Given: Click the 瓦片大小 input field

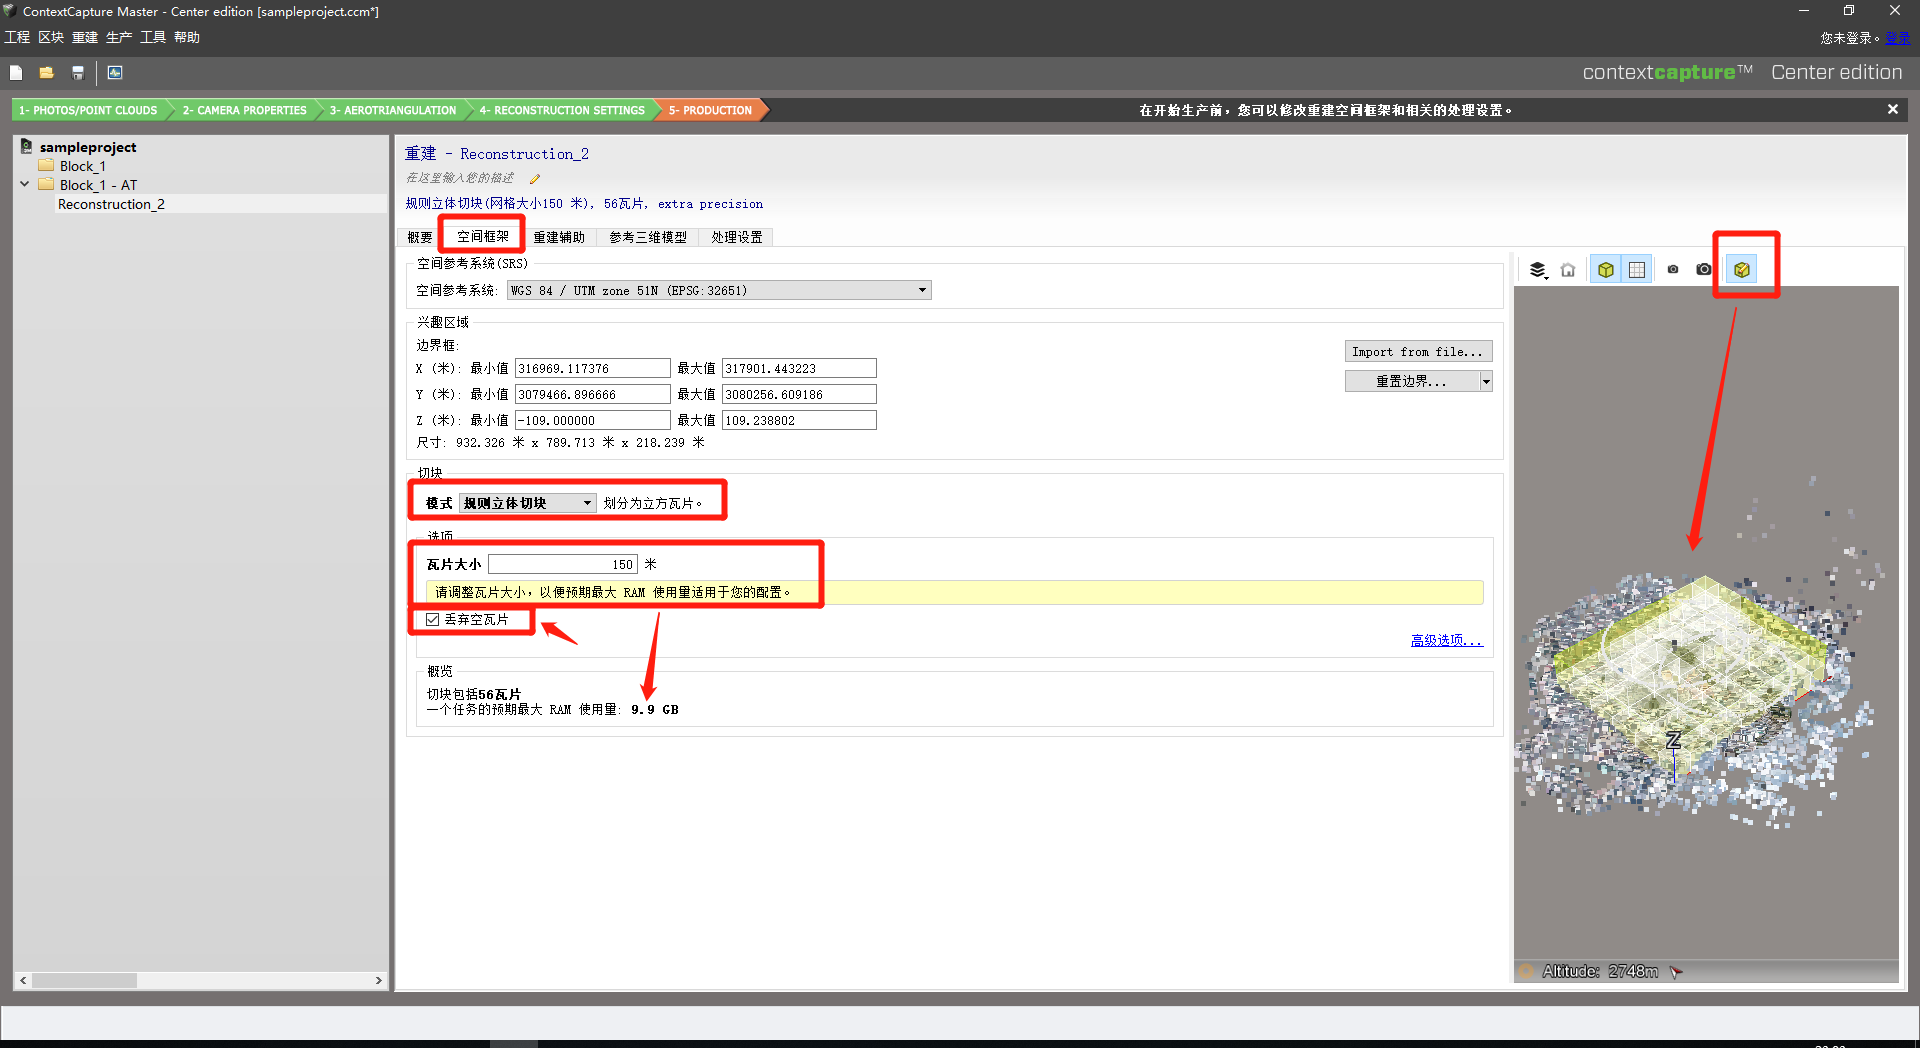Looking at the screenshot, I should 563,565.
